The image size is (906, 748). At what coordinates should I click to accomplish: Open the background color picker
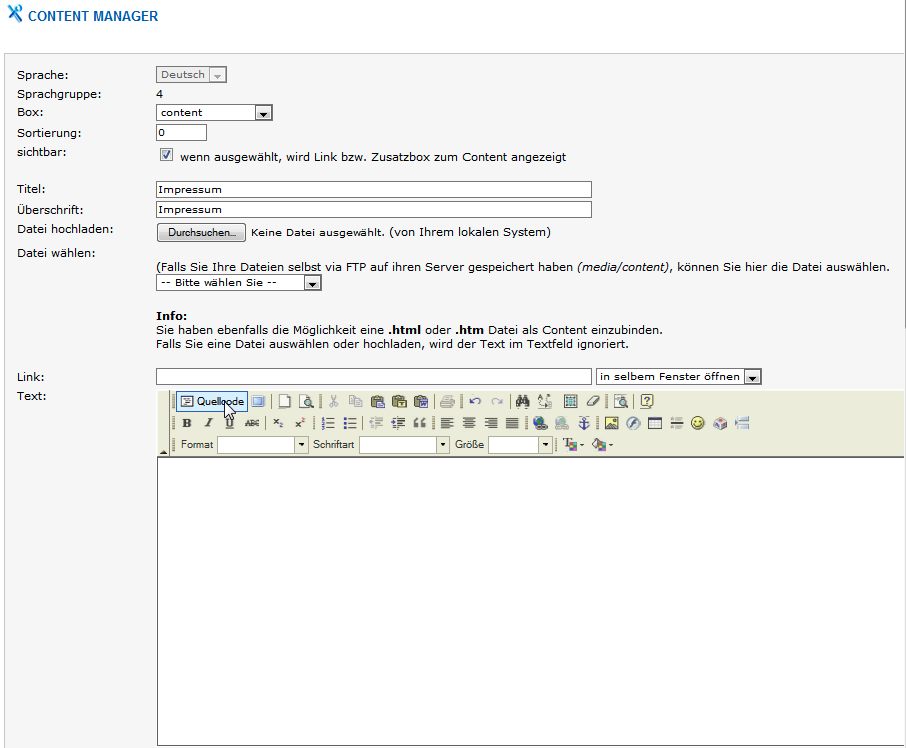tap(602, 445)
